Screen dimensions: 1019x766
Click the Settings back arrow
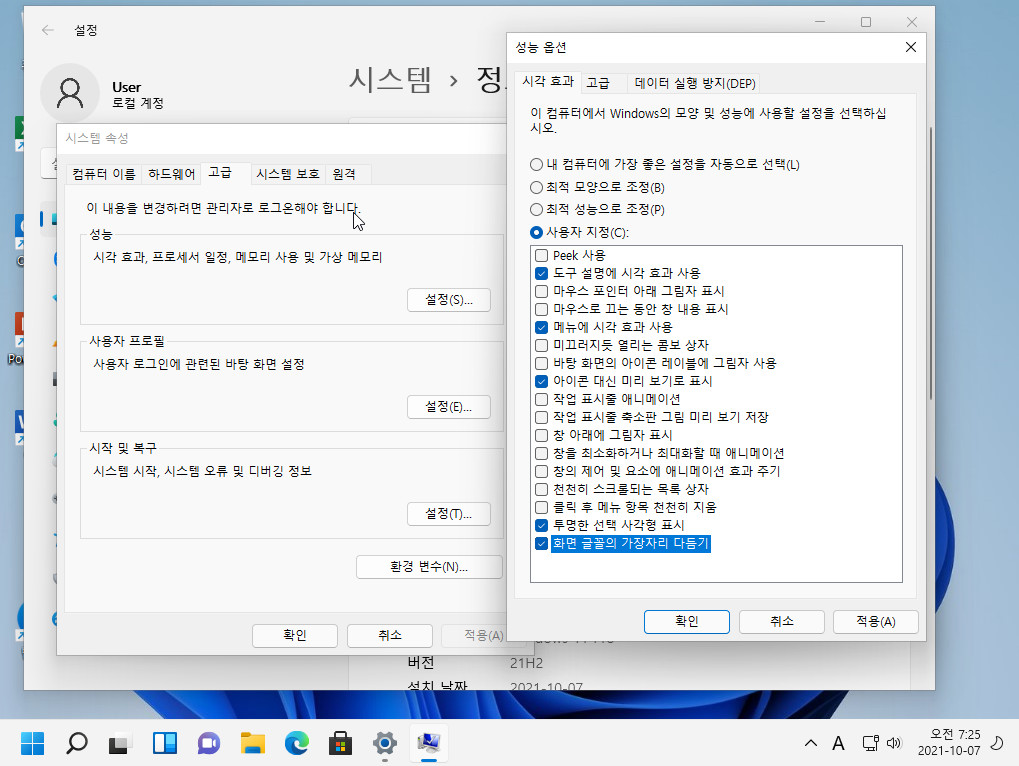coord(47,30)
